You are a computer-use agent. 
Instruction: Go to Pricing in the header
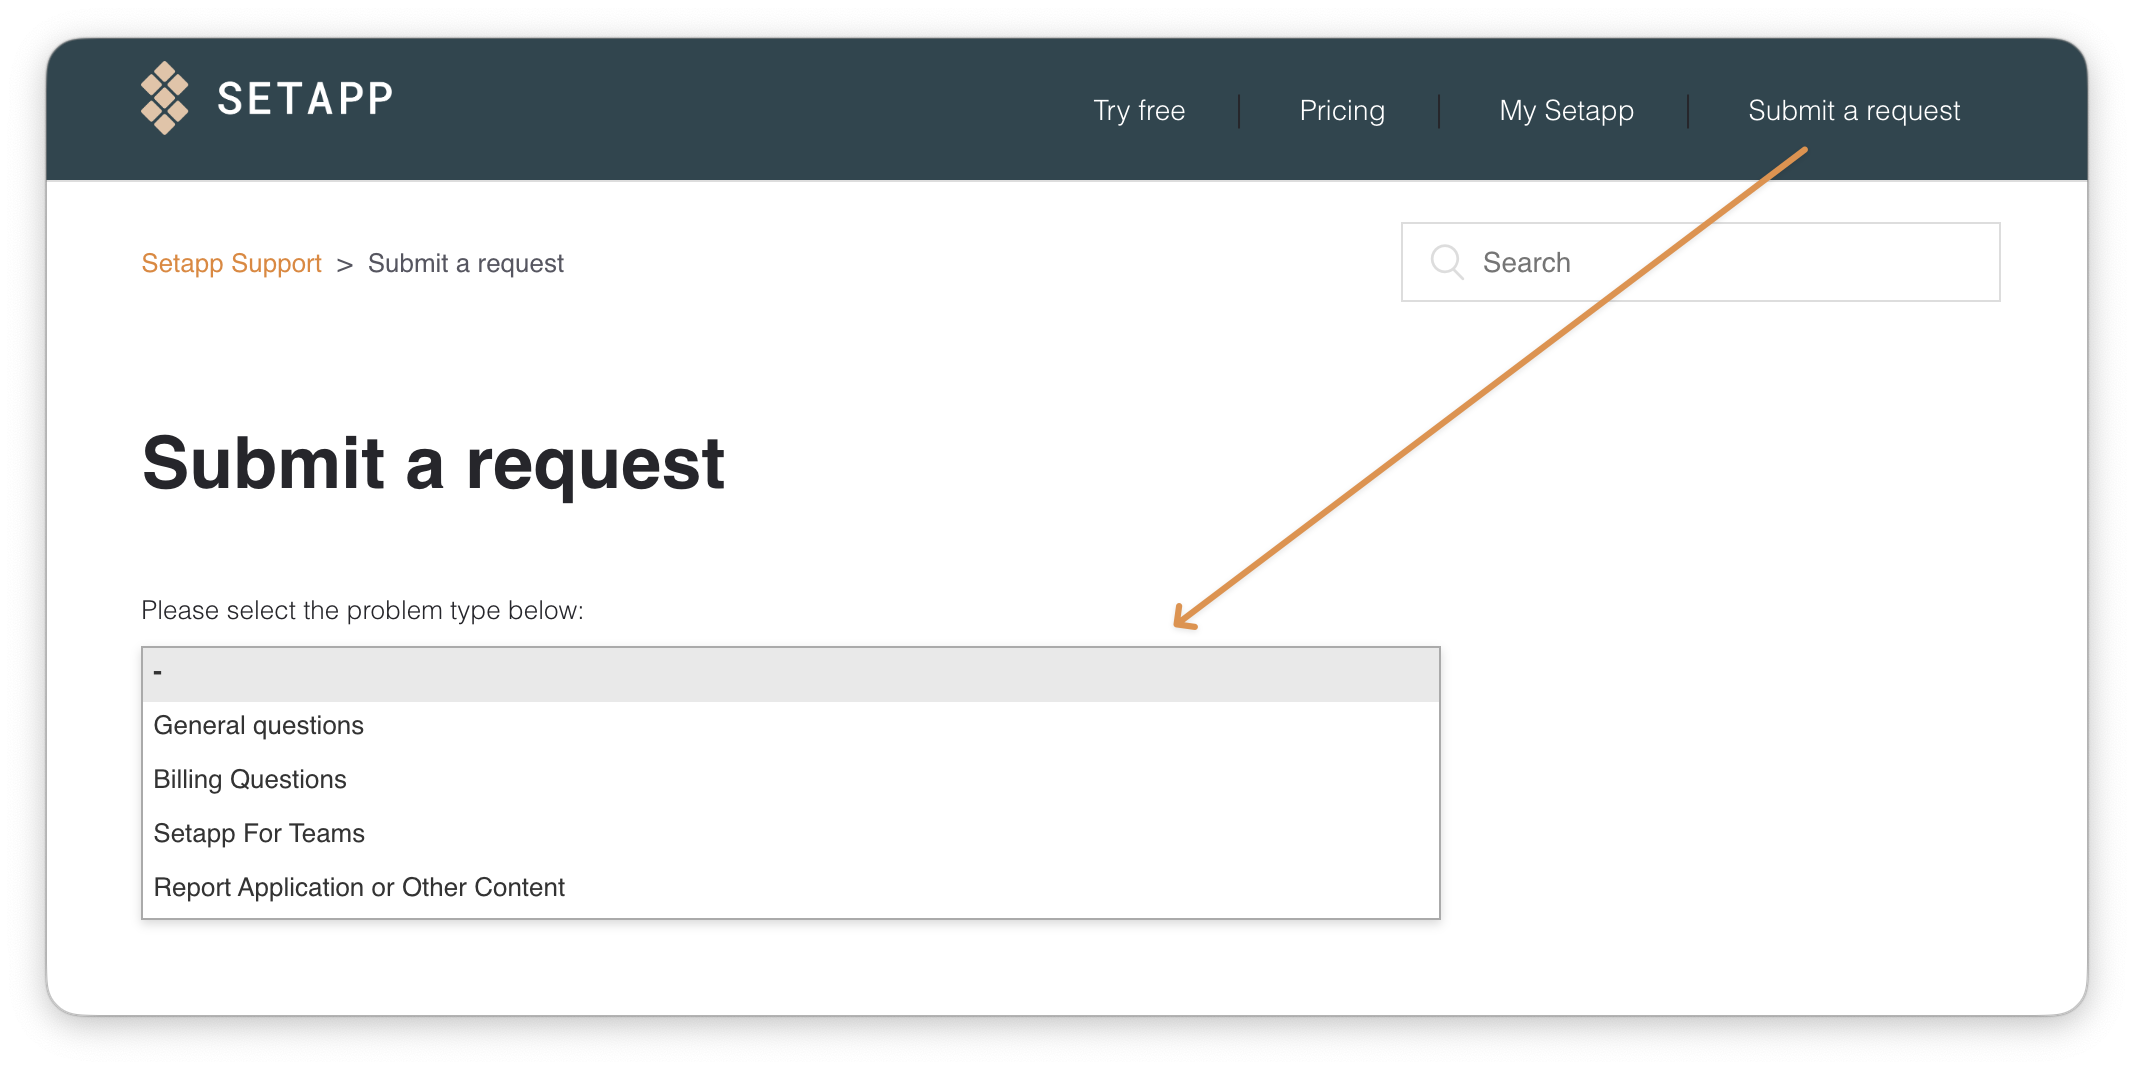[x=1342, y=110]
